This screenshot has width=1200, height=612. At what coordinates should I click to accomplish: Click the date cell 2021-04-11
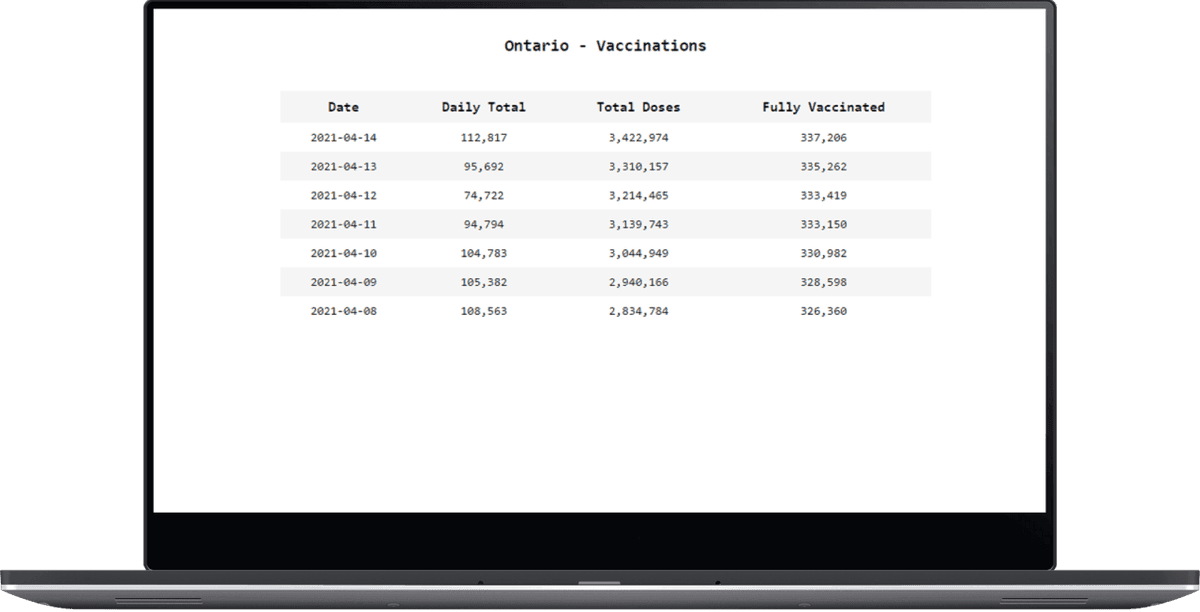pyautogui.click(x=344, y=224)
